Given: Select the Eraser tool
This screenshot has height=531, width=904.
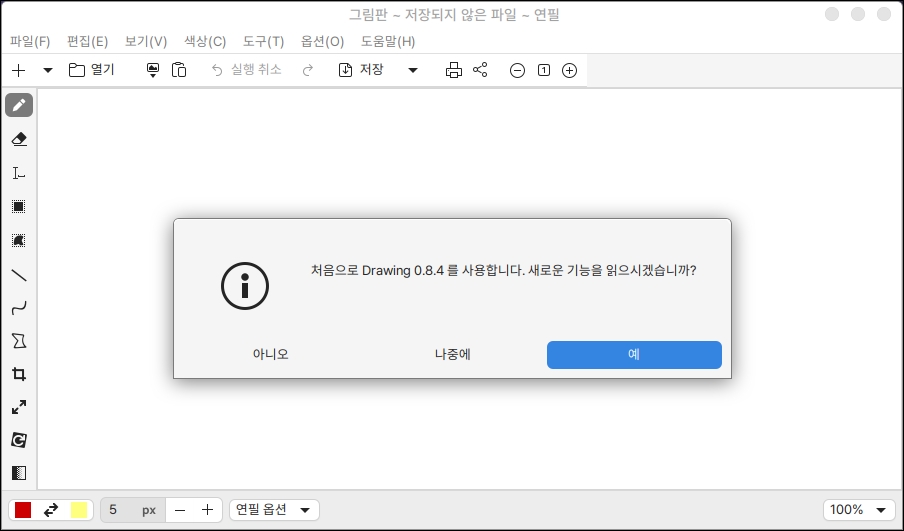Looking at the screenshot, I should pos(19,139).
